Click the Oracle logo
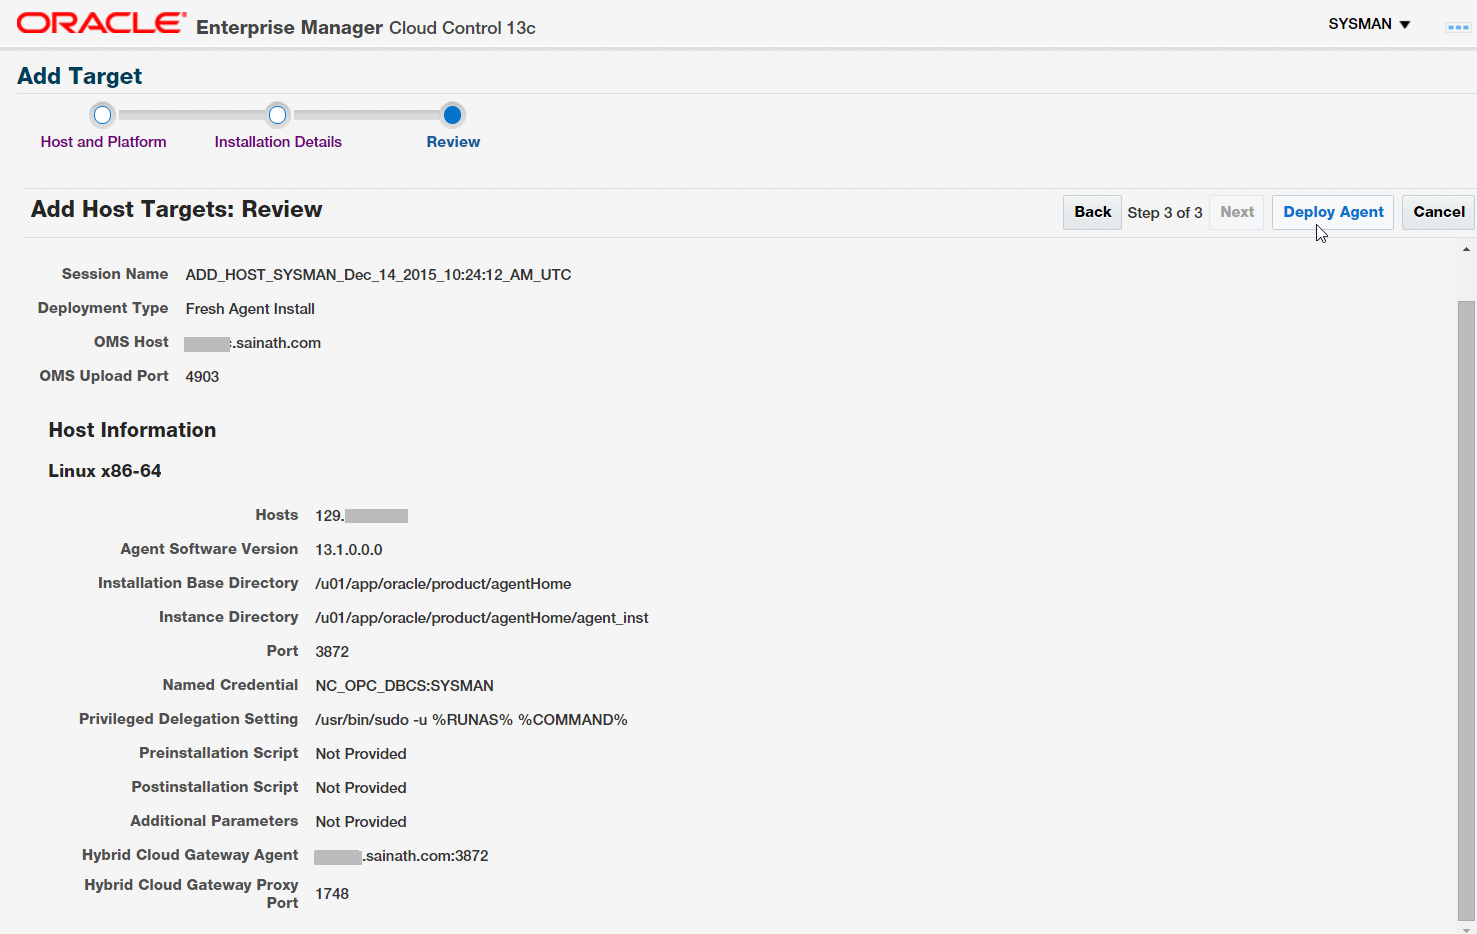This screenshot has width=1477, height=934. 101,23
